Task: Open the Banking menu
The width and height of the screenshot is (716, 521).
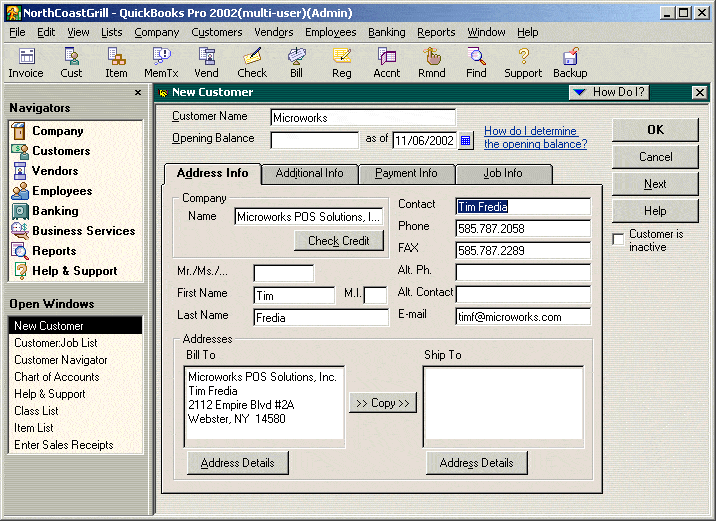Action: [x=387, y=32]
